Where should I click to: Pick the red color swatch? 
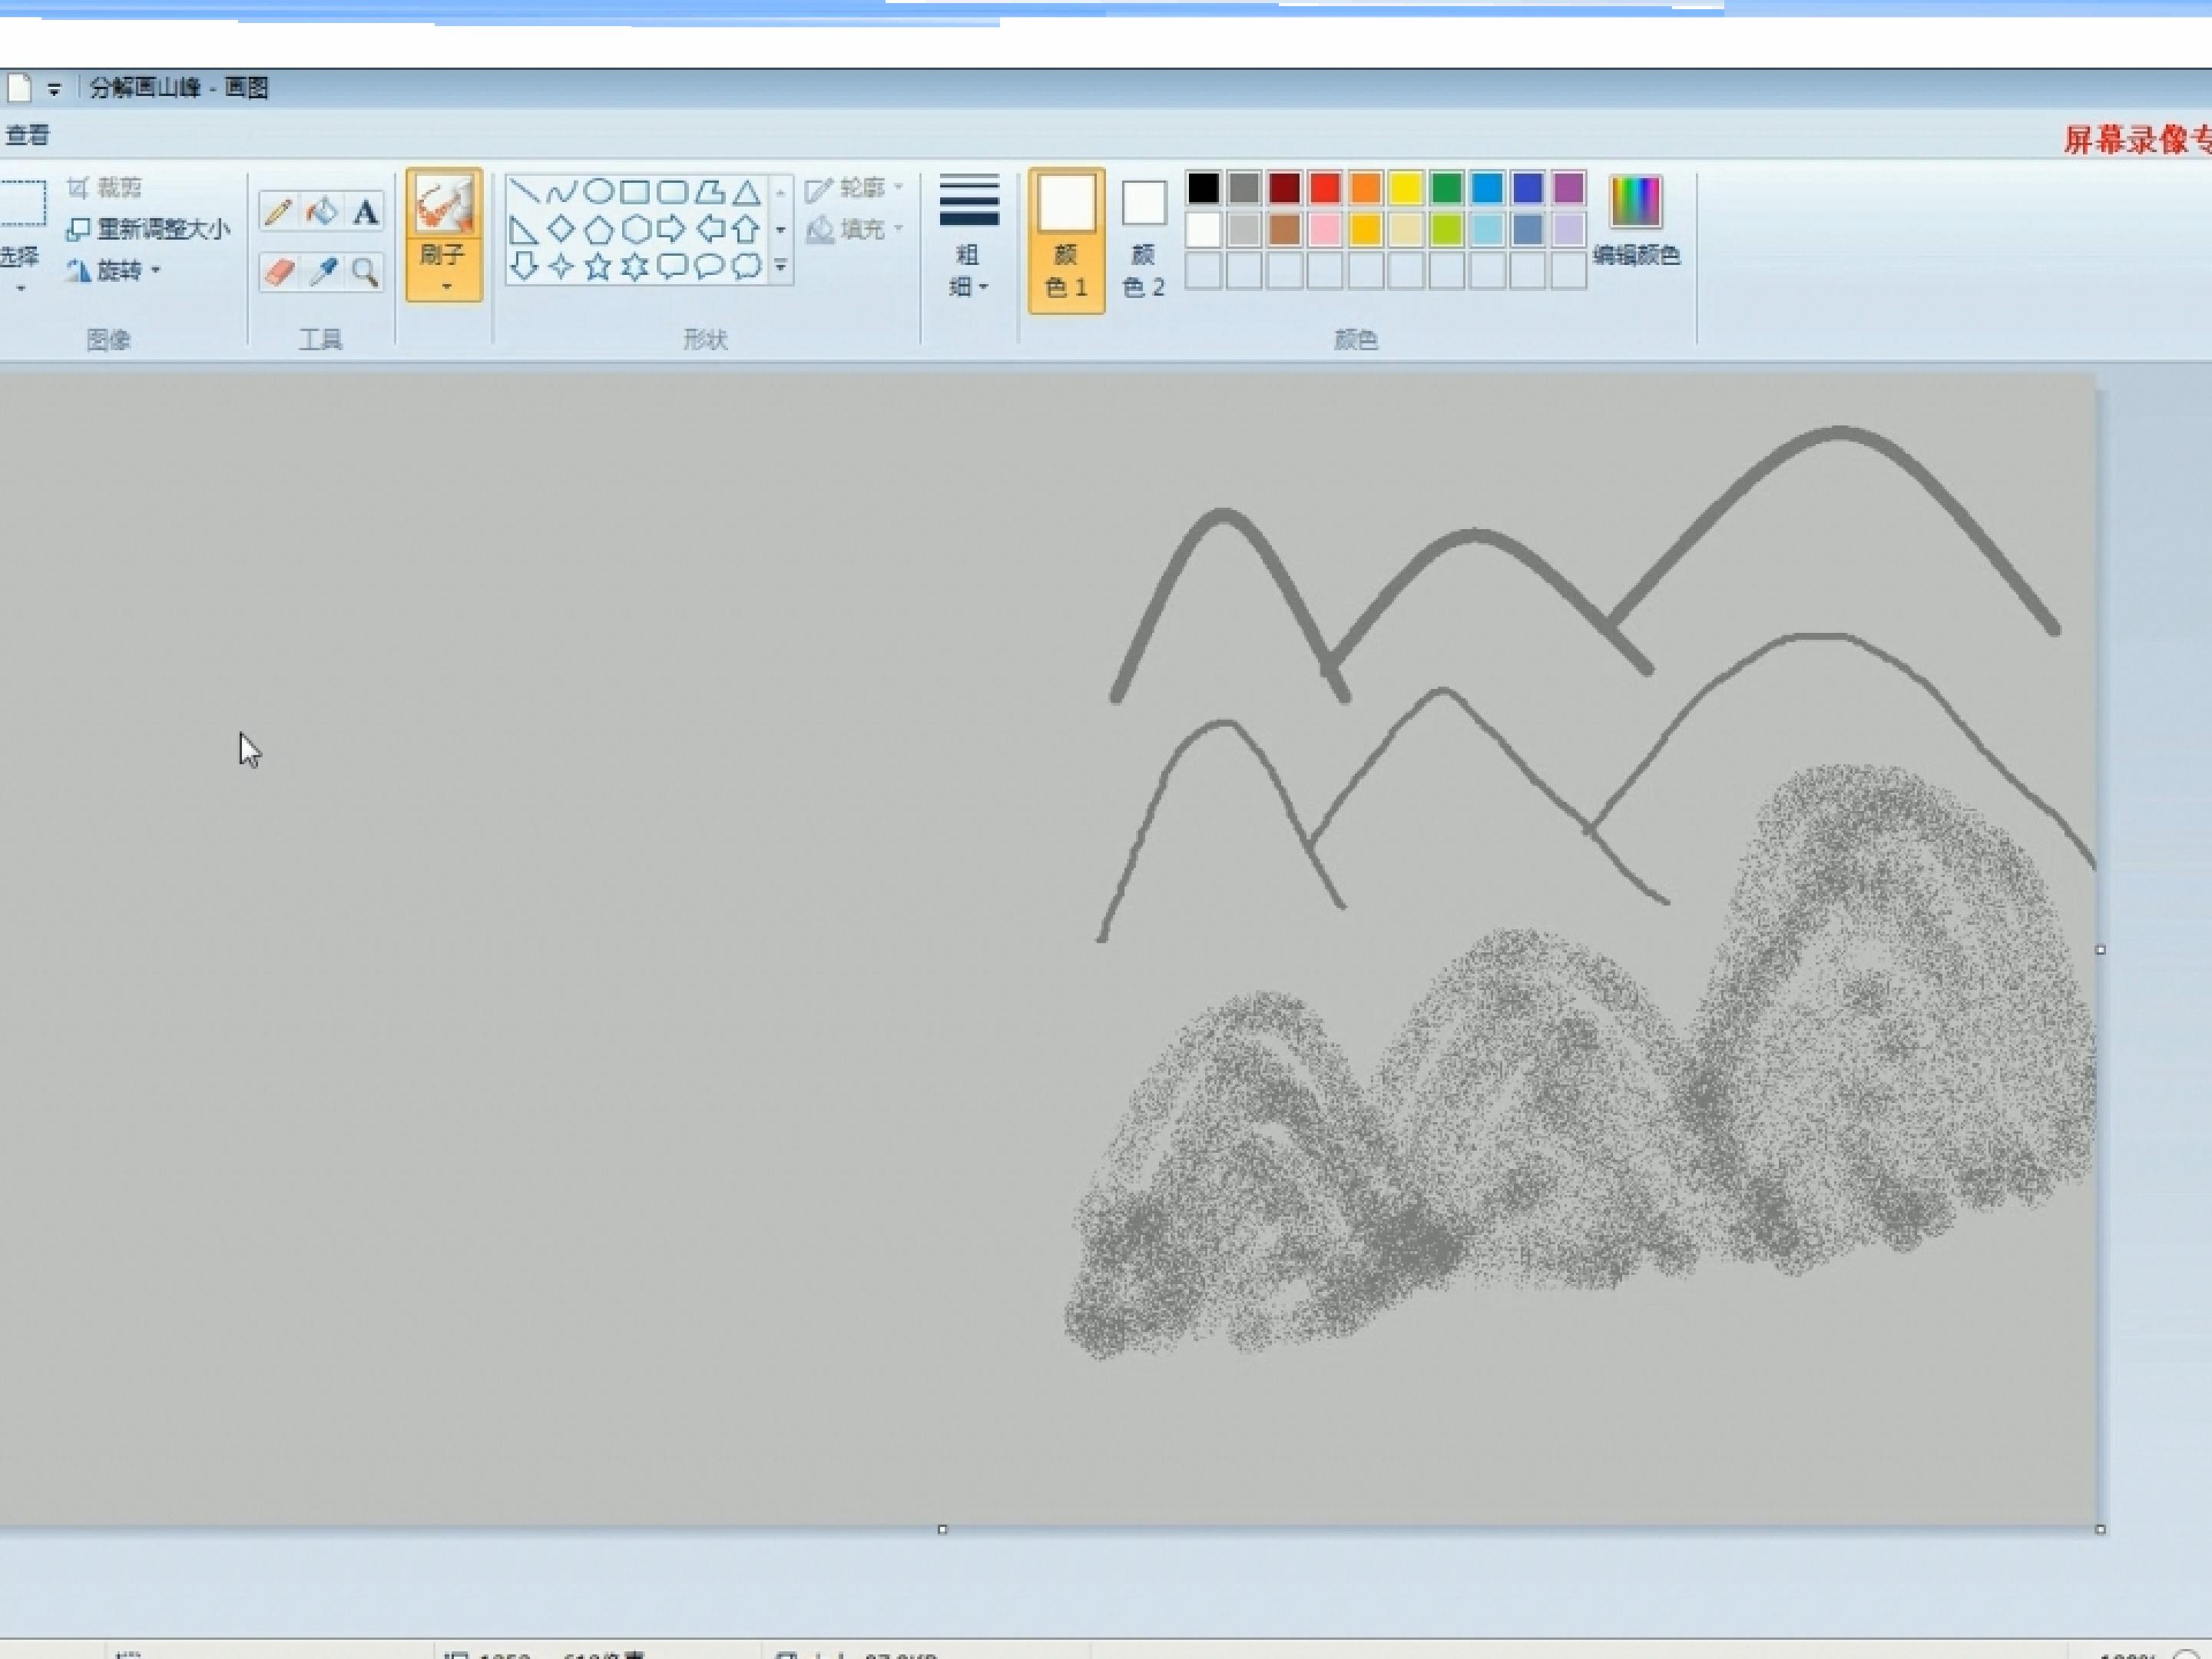coord(1325,188)
